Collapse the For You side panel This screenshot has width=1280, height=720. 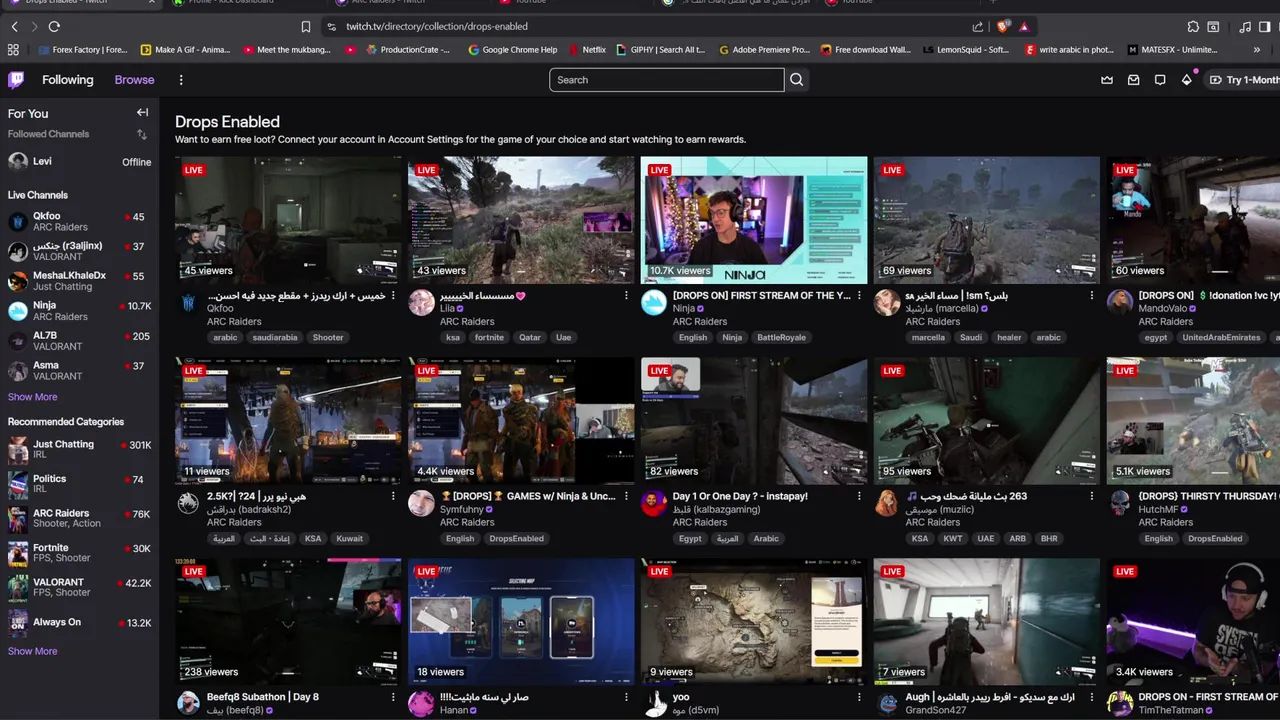142,113
